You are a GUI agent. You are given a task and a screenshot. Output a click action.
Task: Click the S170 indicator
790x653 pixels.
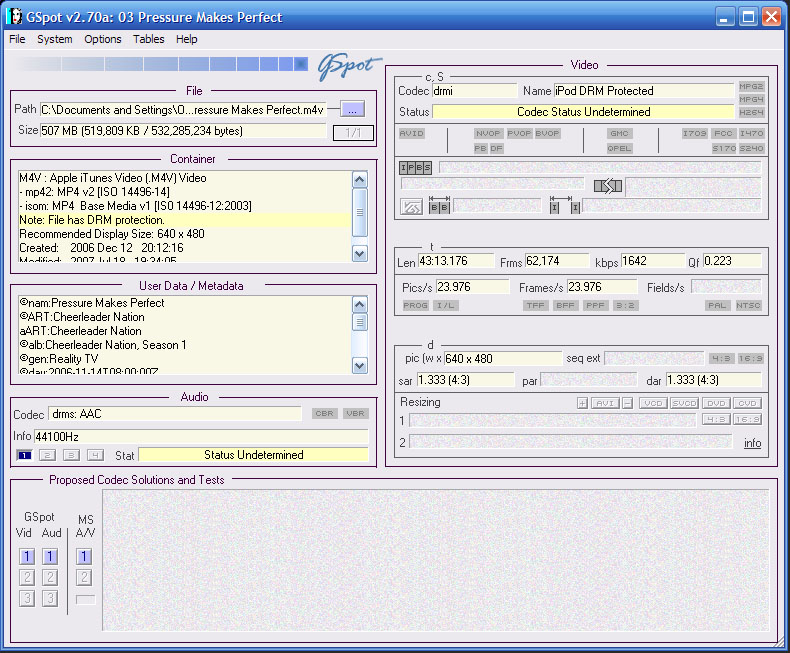[724, 149]
